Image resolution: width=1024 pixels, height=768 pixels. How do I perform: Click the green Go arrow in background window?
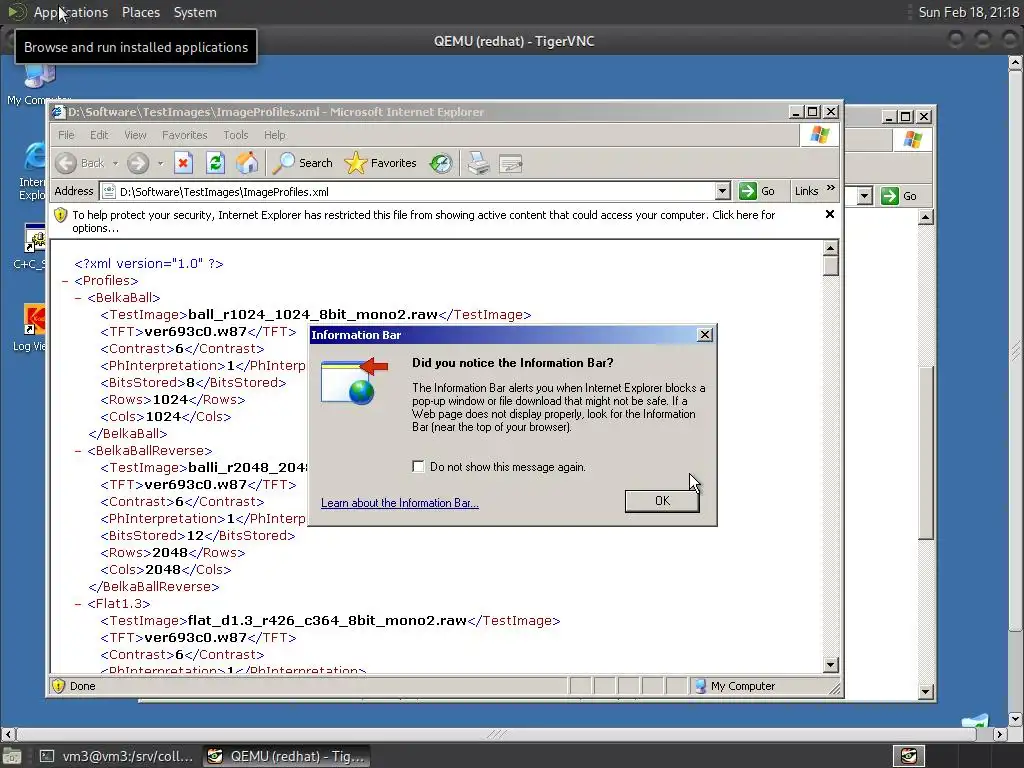(x=889, y=195)
